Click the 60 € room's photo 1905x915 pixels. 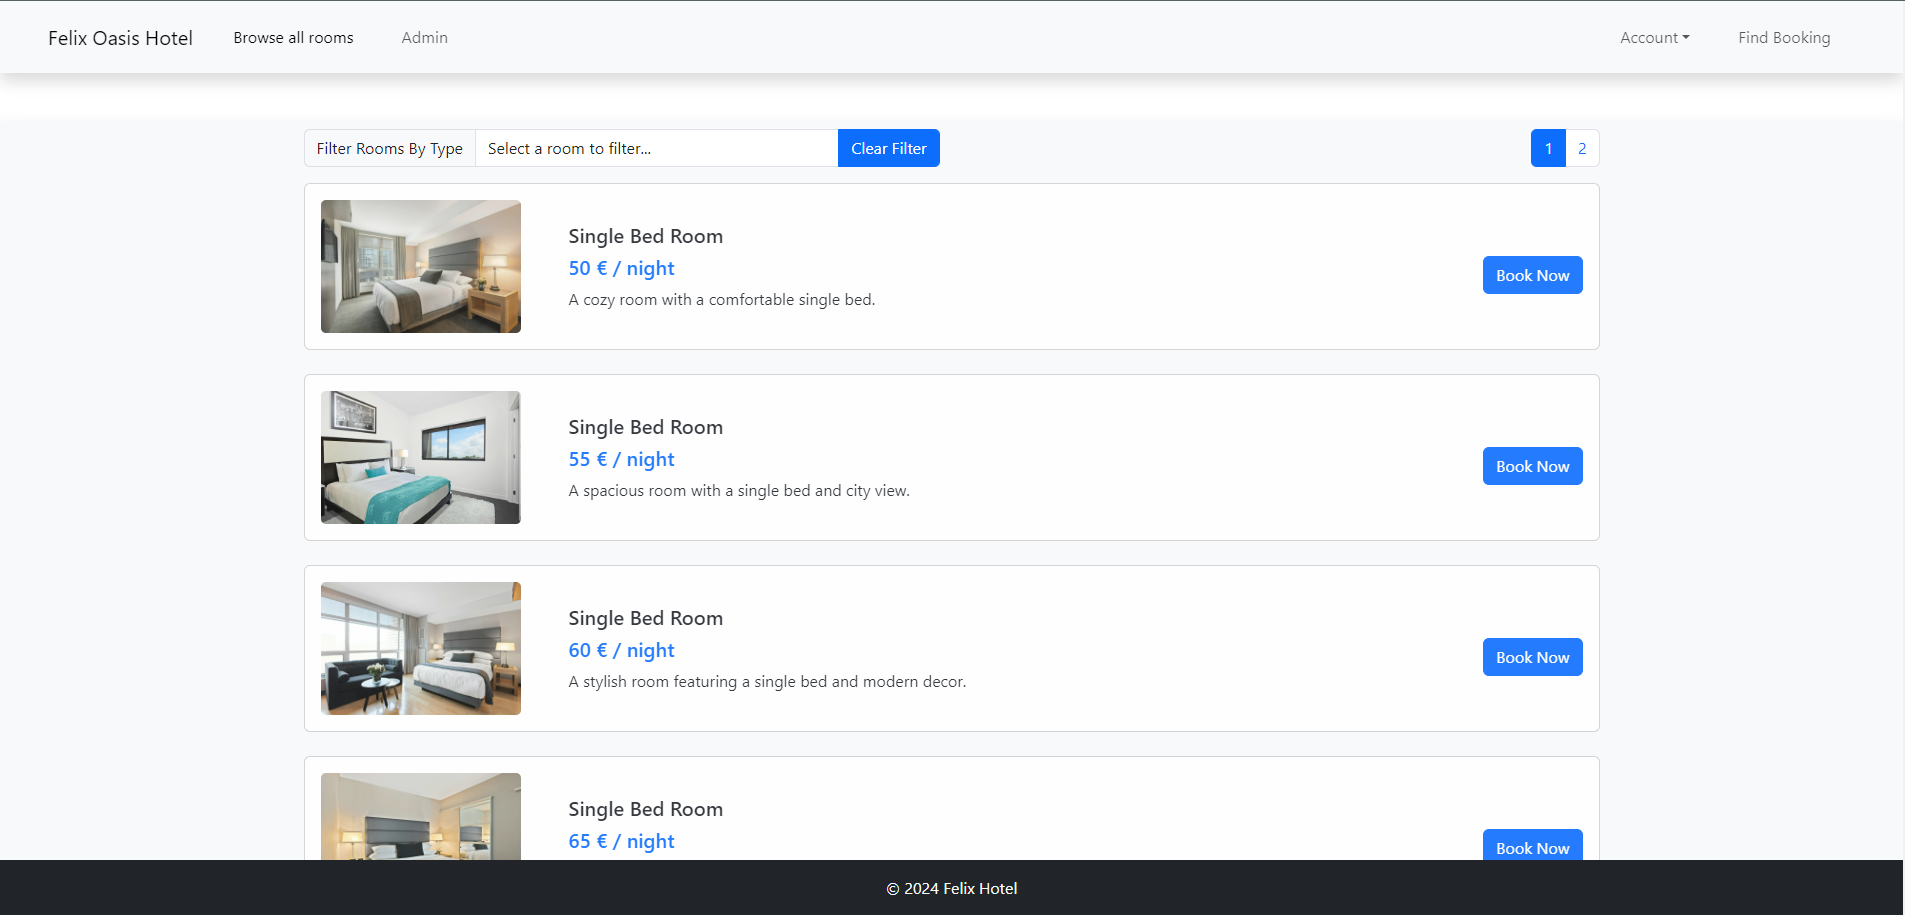coord(420,648)
